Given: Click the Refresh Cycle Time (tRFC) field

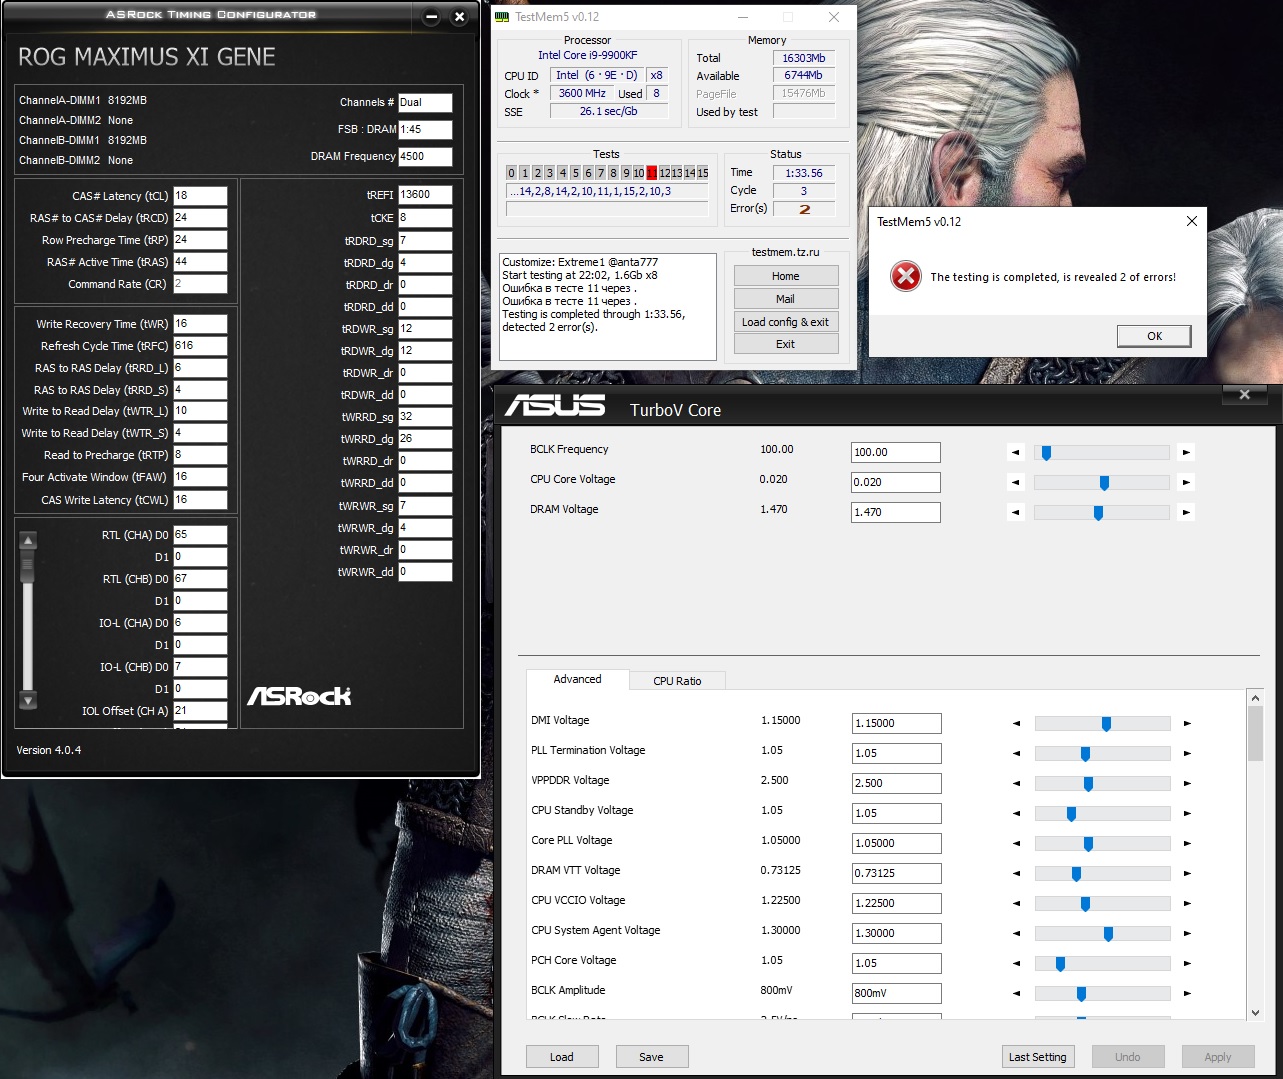Looking at the screenshot, I should tap(200, 346).
